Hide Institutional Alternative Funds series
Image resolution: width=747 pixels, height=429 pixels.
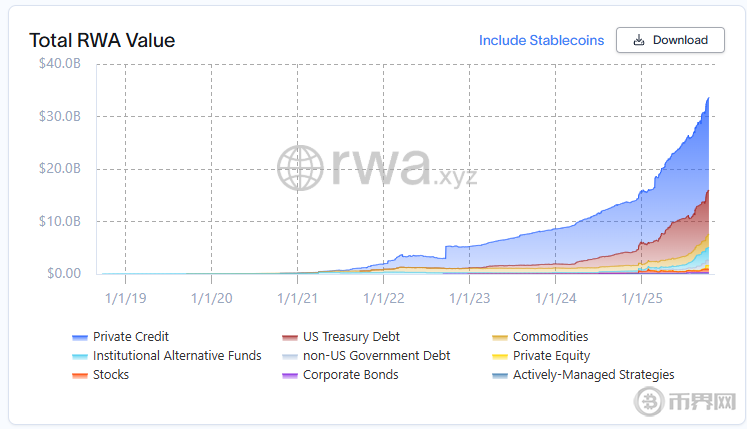[x=177, y=356]
